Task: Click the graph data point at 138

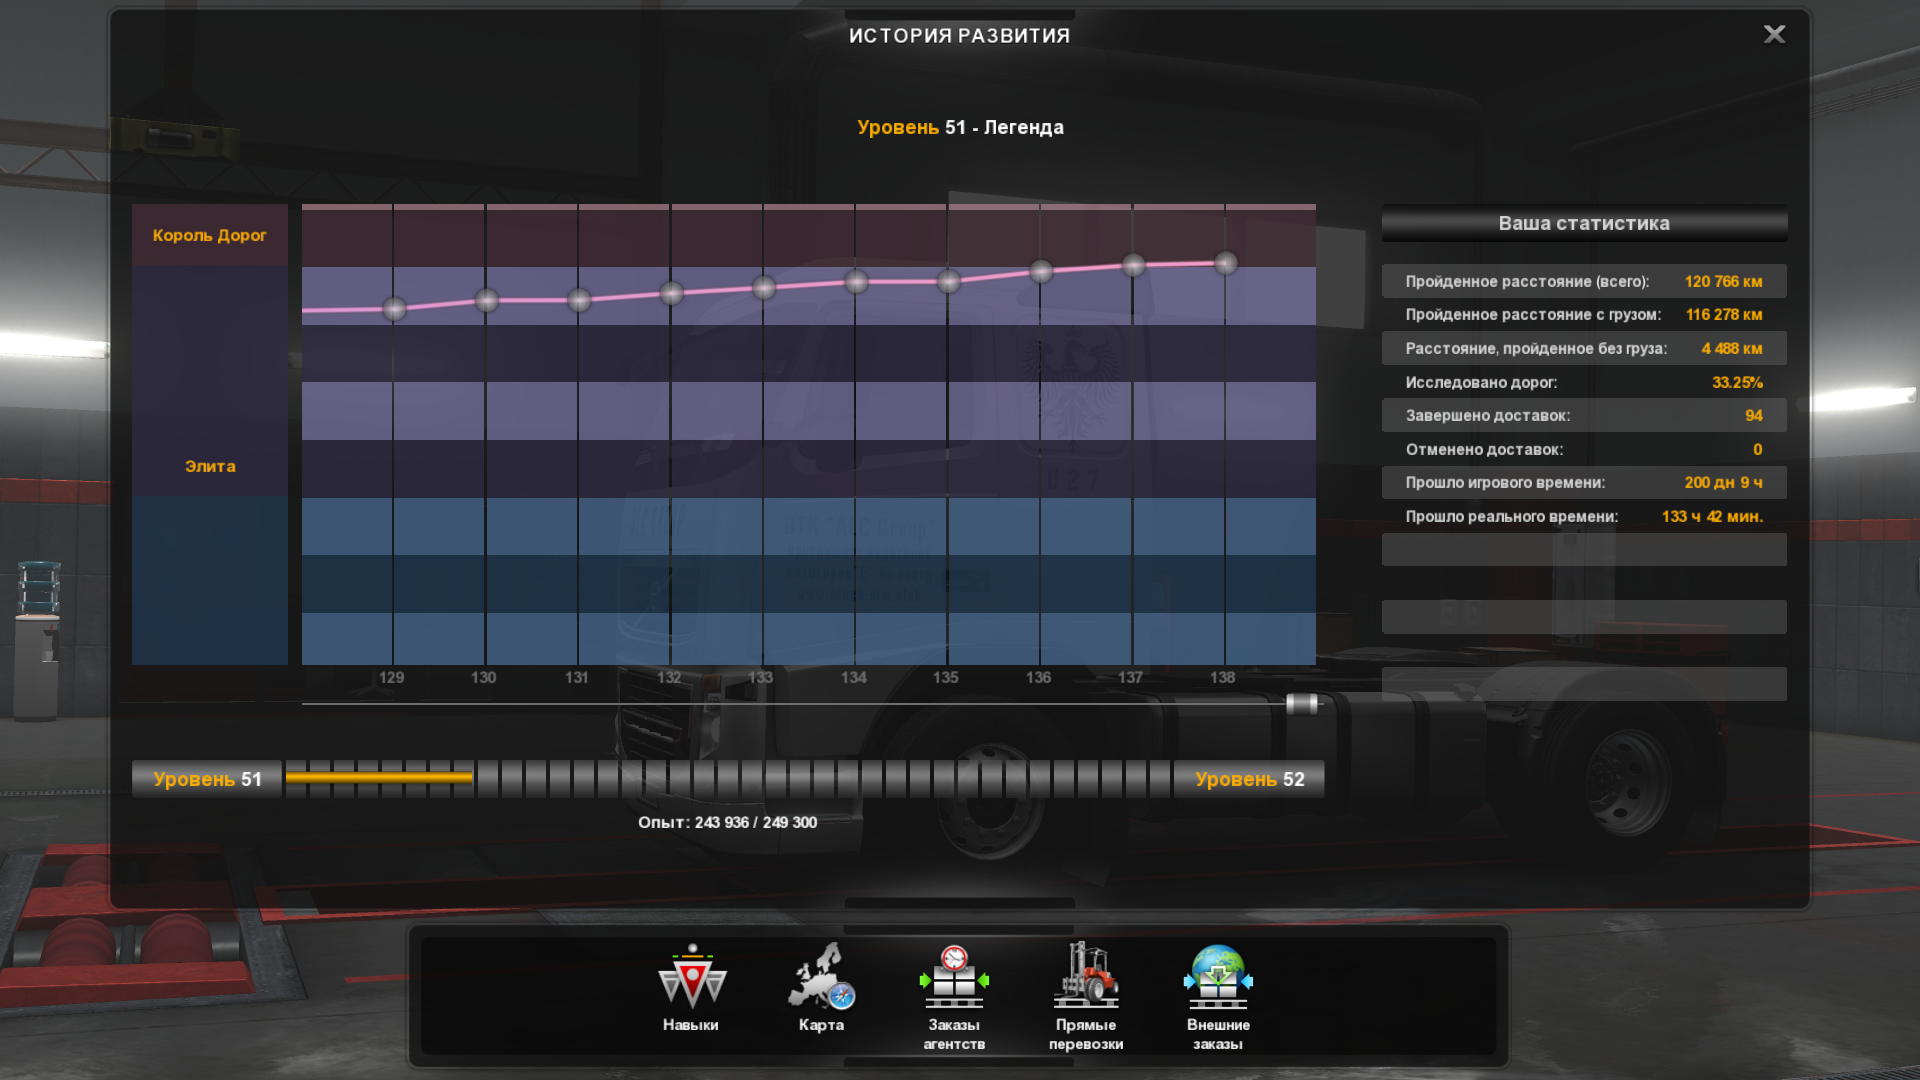Action: coord(1226,263)
